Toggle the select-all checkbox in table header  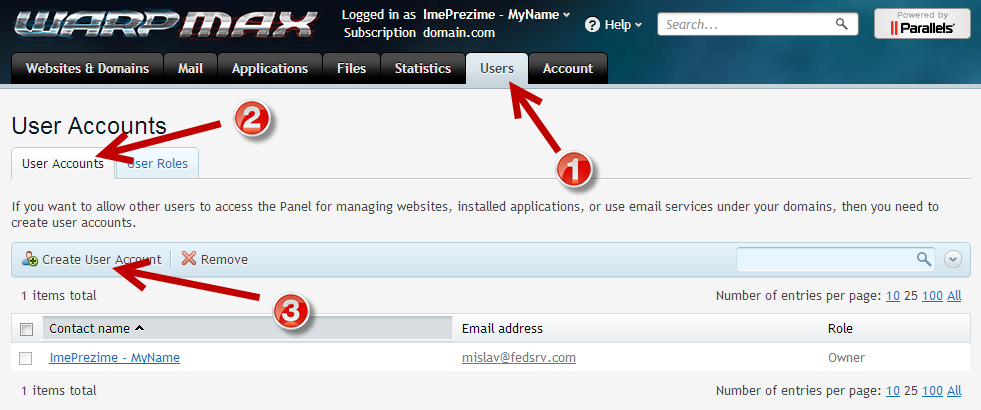click(x=27, y=329)
